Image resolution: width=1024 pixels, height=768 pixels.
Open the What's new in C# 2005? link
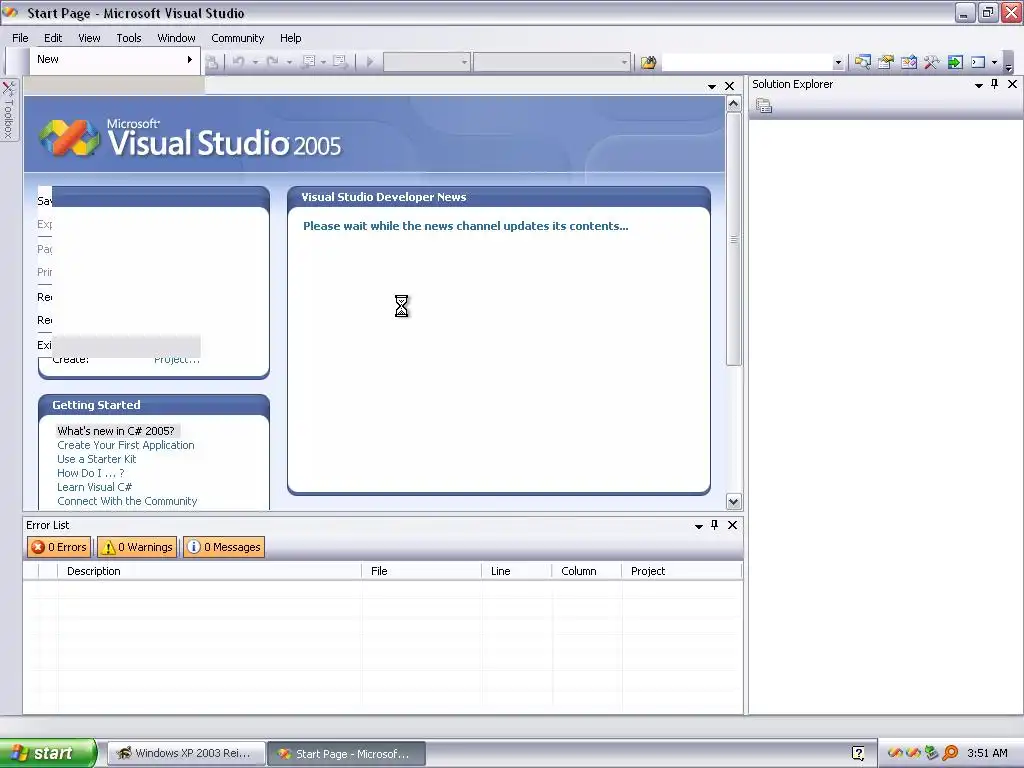coord(116,431)
